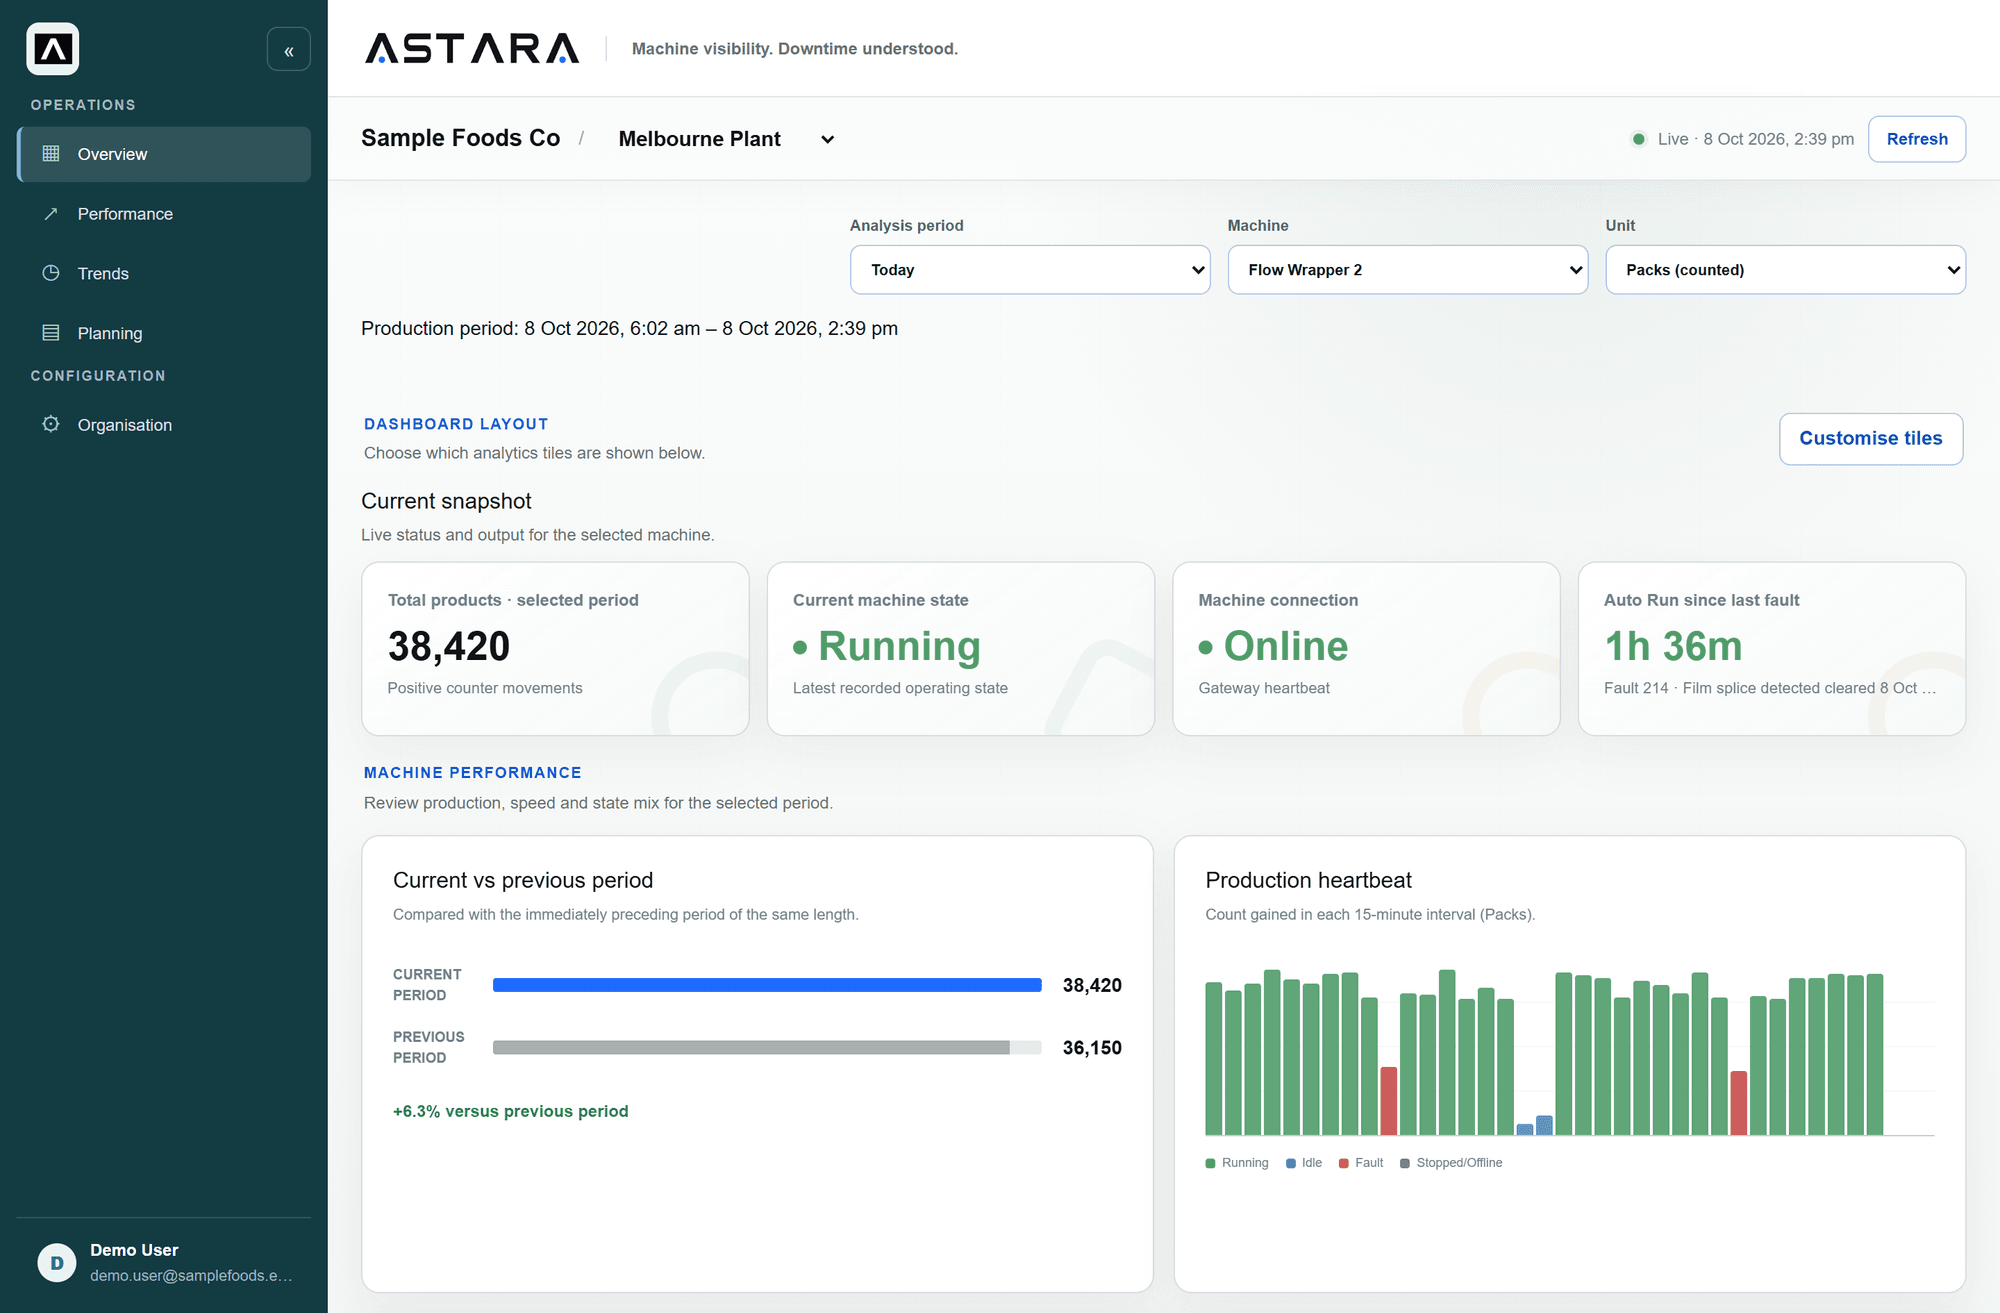Screen dimensions: 2000x1313
Task: Click '+6.3% versus previous period' text
Action: (511, 1111)
